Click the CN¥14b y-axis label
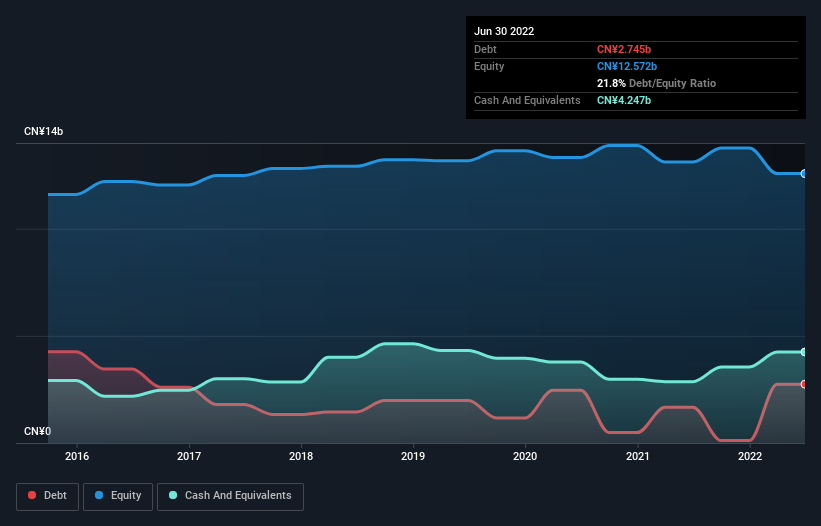This screenshot has width=821, height=526. pos(43,131)
